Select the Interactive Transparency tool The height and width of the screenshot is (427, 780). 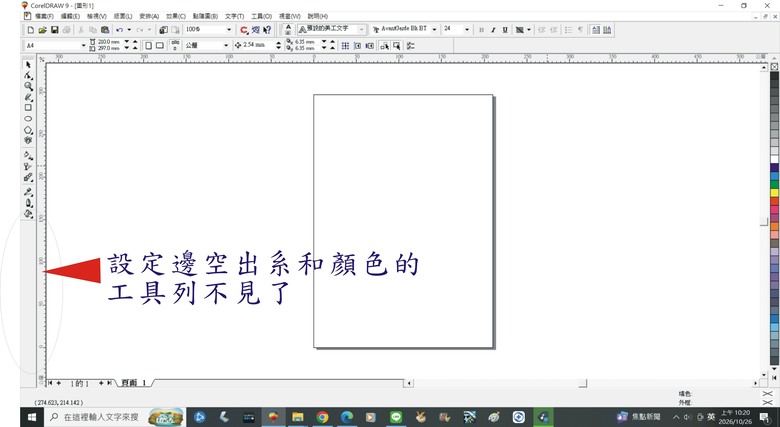[28, 166]
